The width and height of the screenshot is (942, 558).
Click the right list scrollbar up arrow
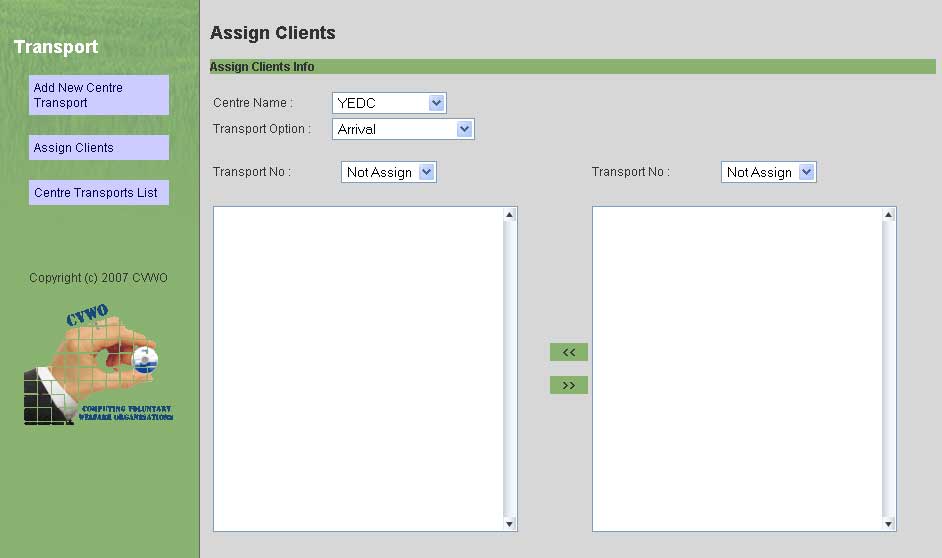[889, 214]
